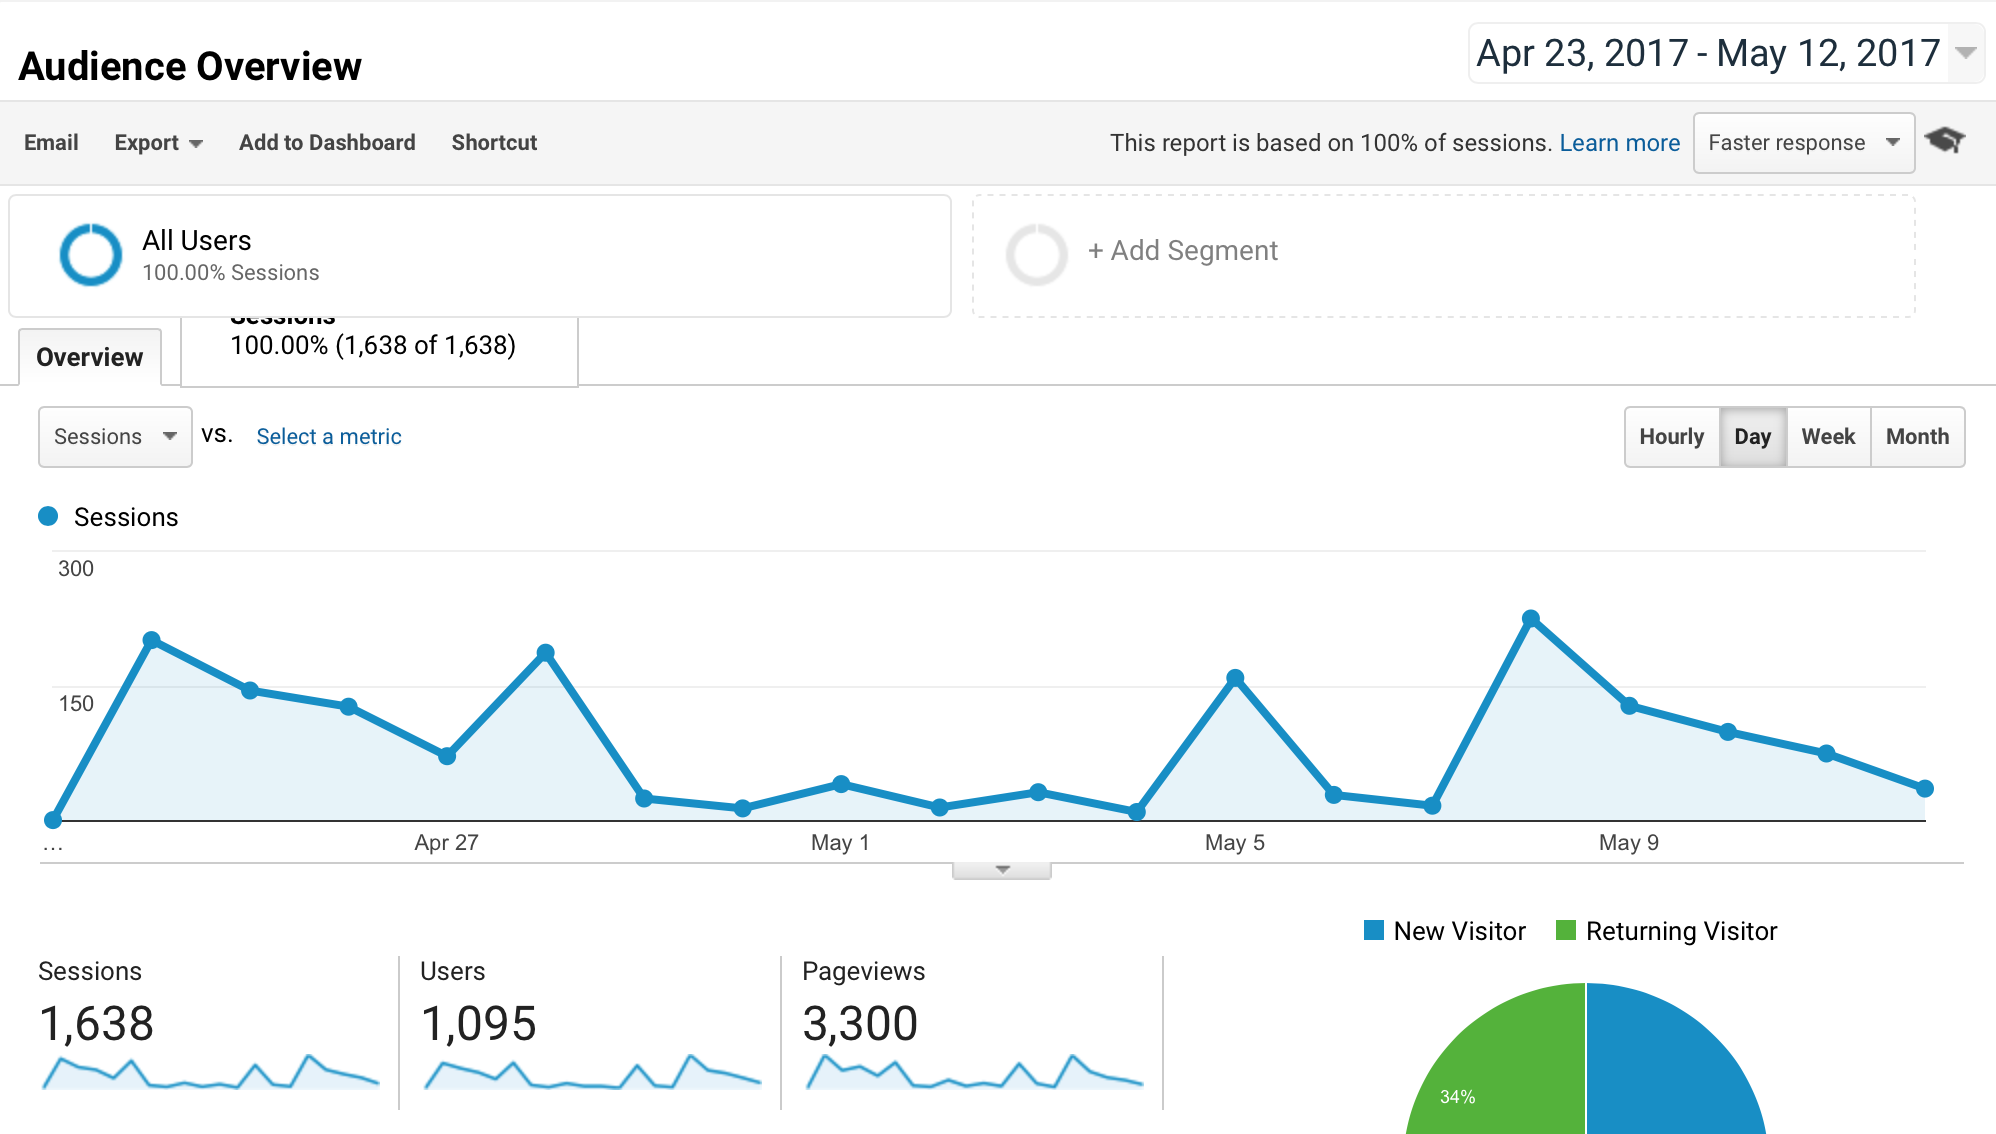Select the Overview tab
This screenshot has height=1134, width=1996.
90,357
